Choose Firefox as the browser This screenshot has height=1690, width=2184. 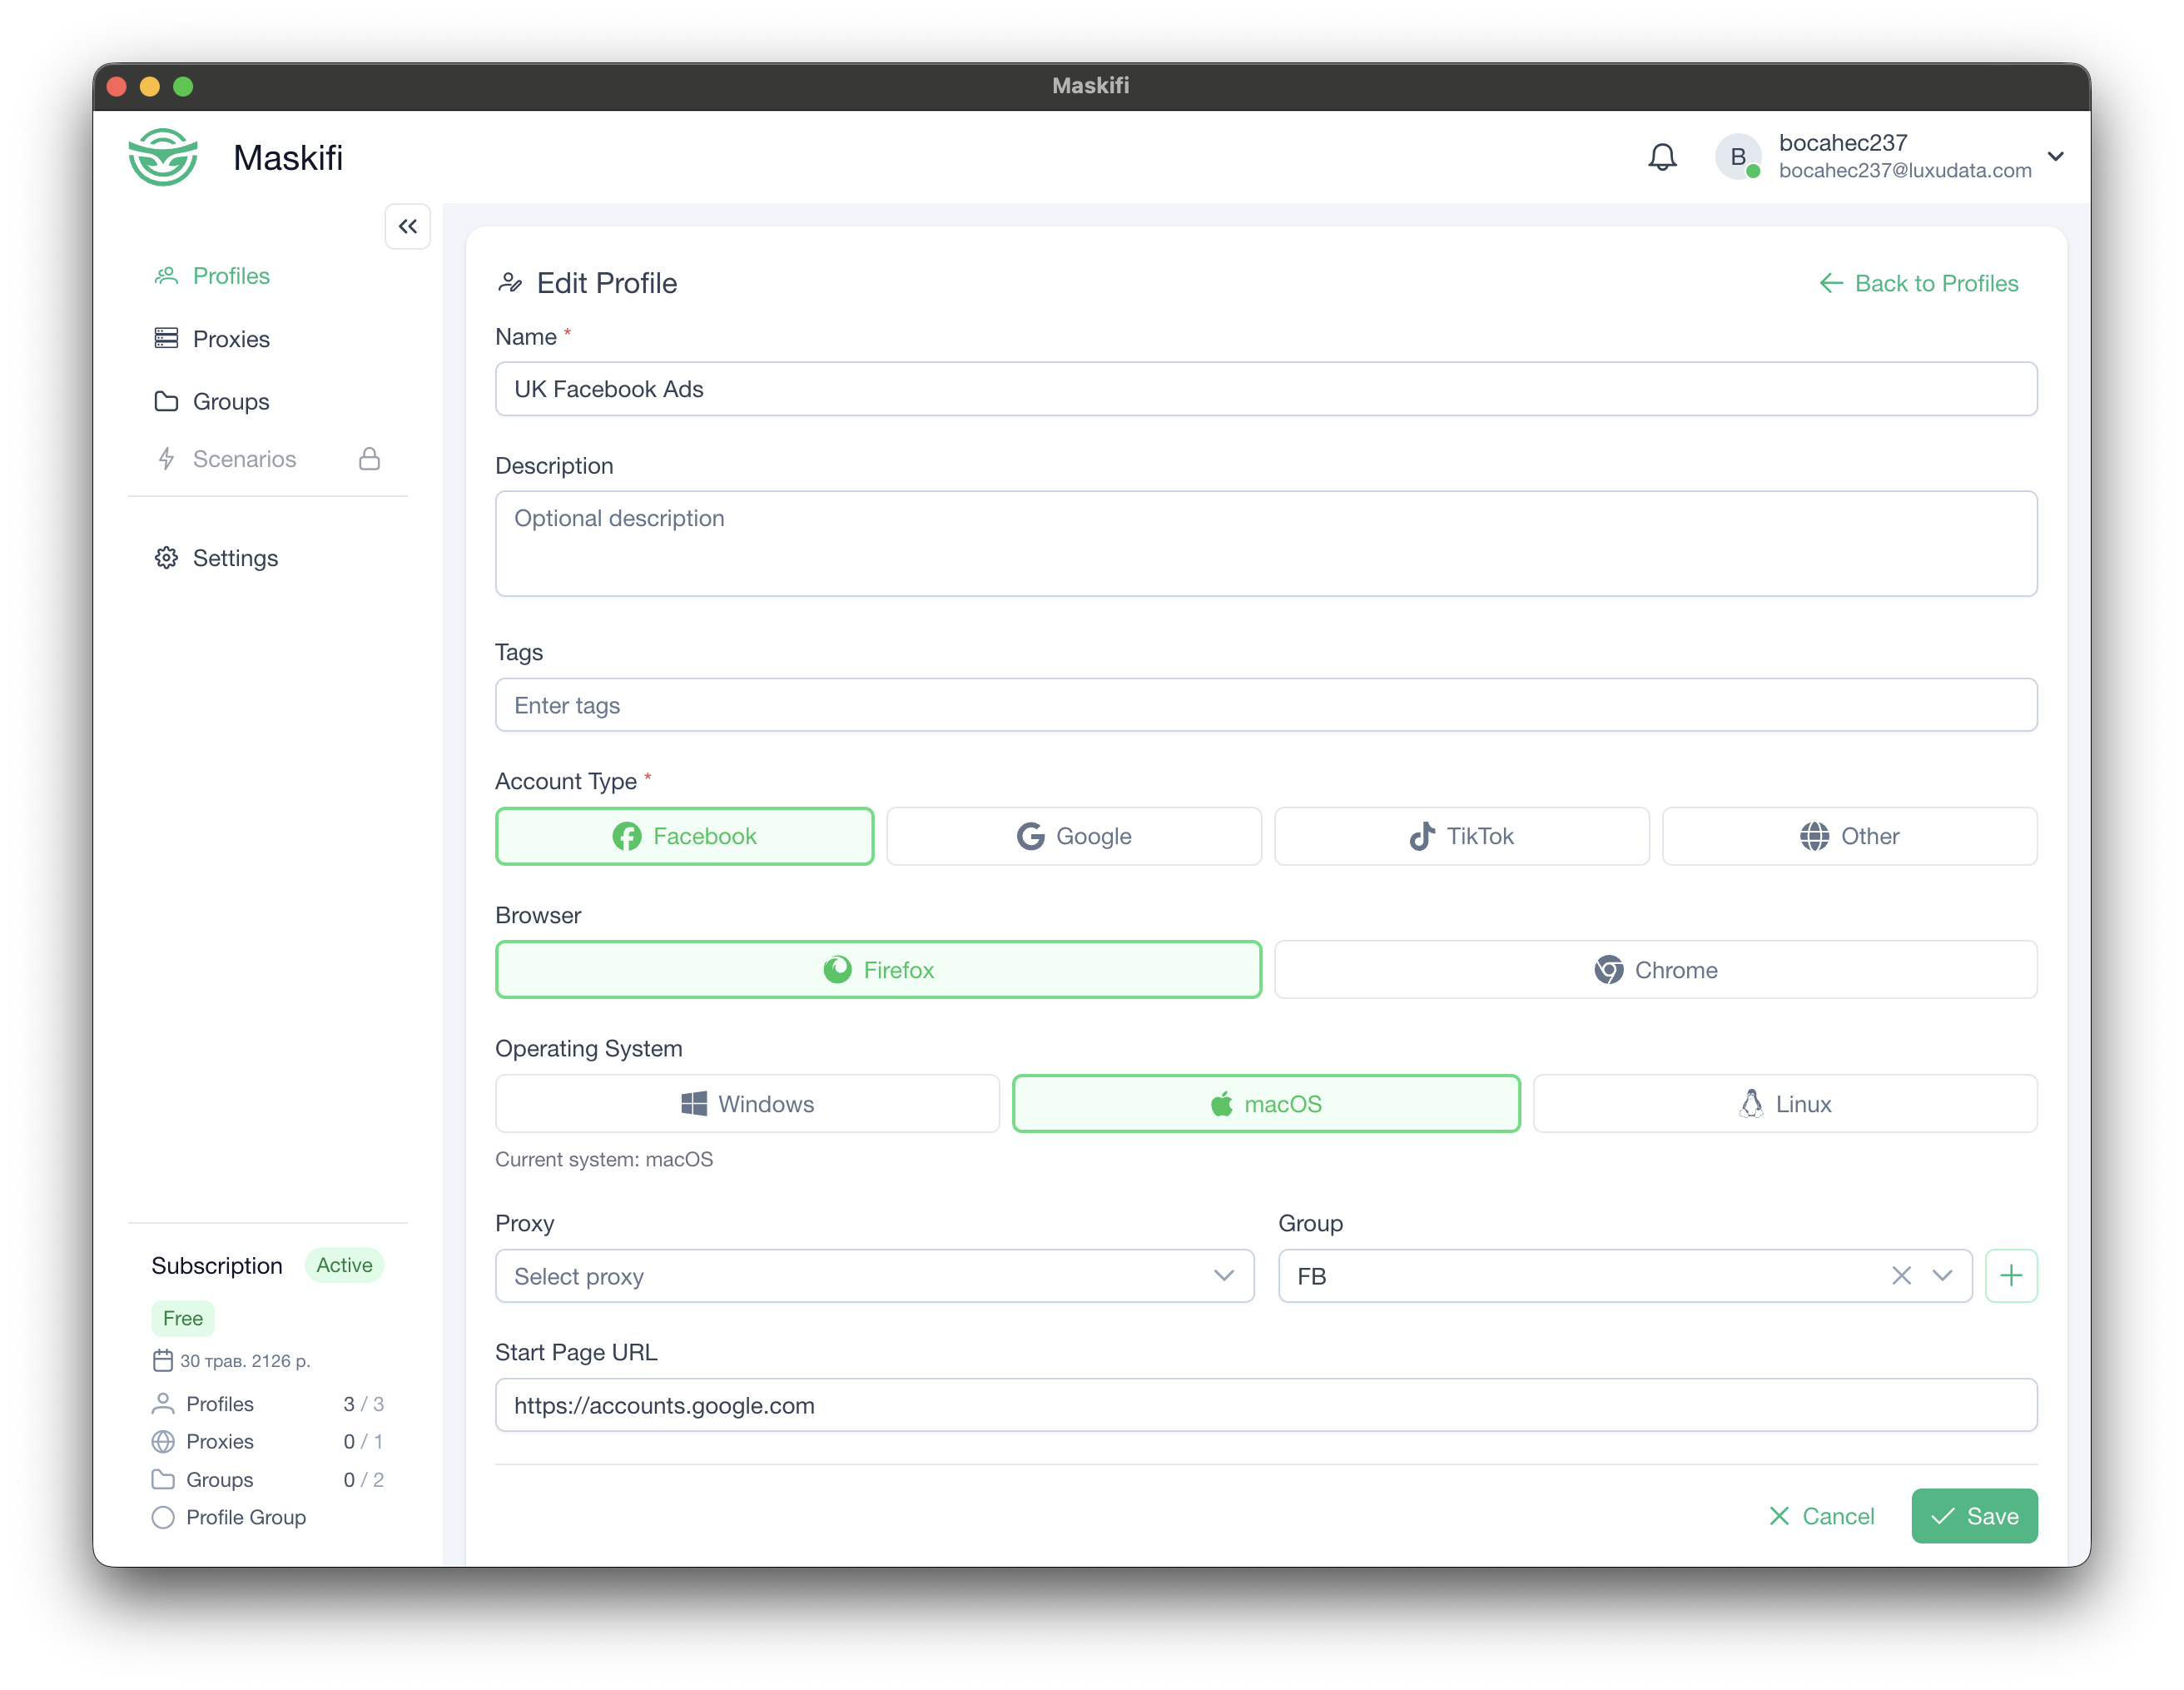pos(879,971)
